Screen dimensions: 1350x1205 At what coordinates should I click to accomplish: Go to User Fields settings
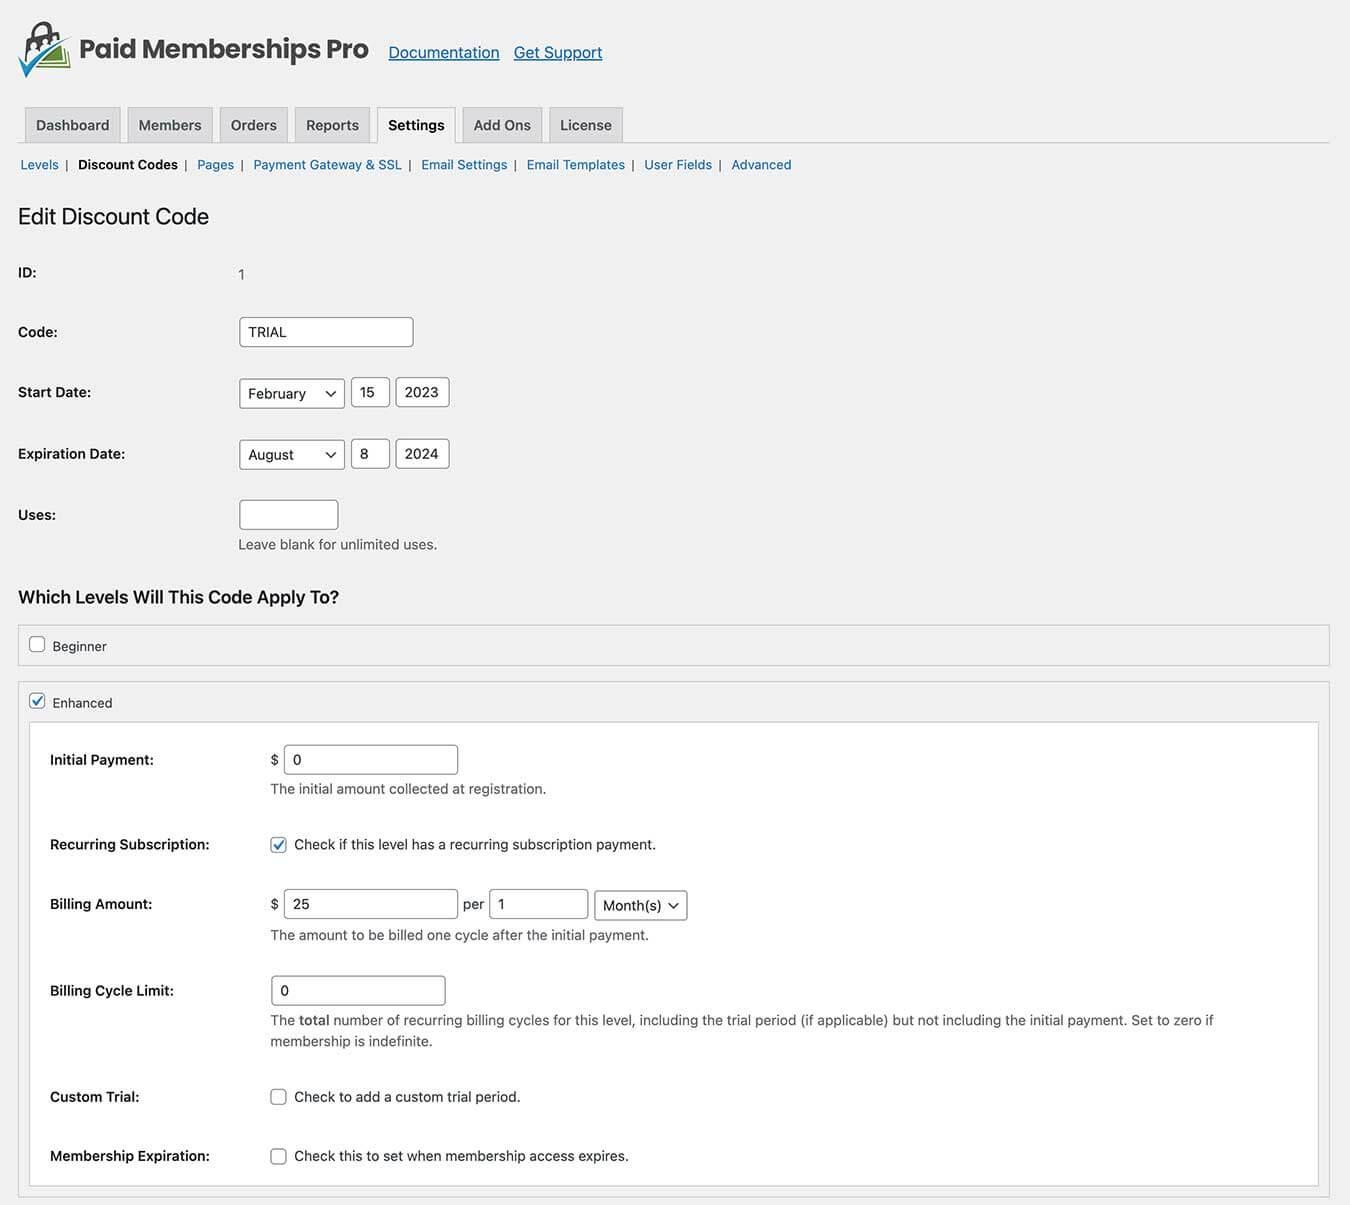pos(678,165)
